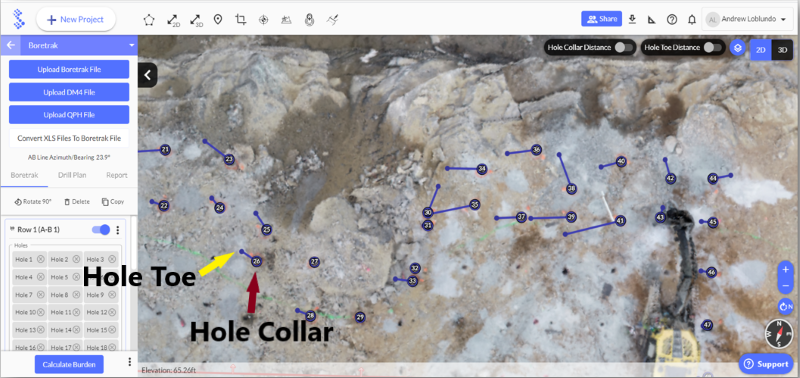Open the Boretrak panel dropdown
Image resolution: width=800 pixels, height=378 pixels.
(132, 45)
